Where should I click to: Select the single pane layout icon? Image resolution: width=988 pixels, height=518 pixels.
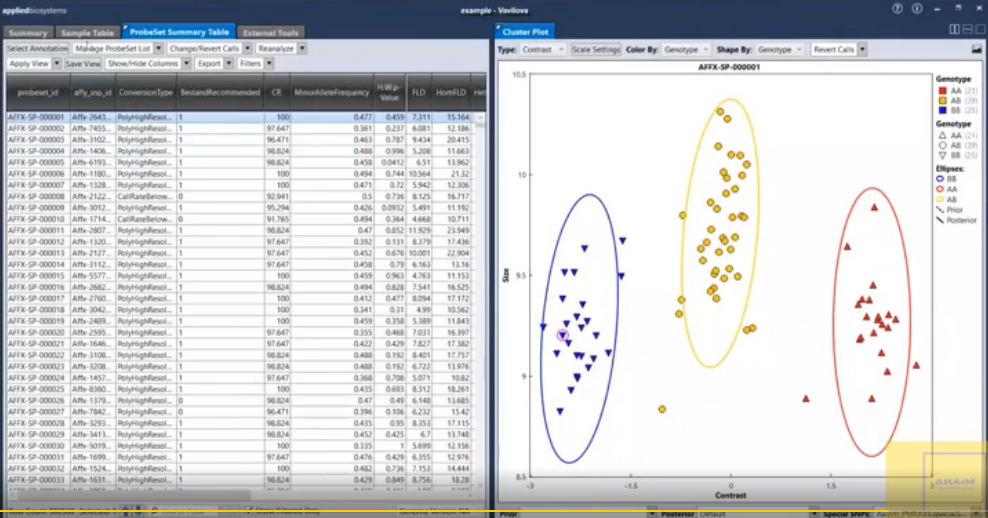(979, 30)
